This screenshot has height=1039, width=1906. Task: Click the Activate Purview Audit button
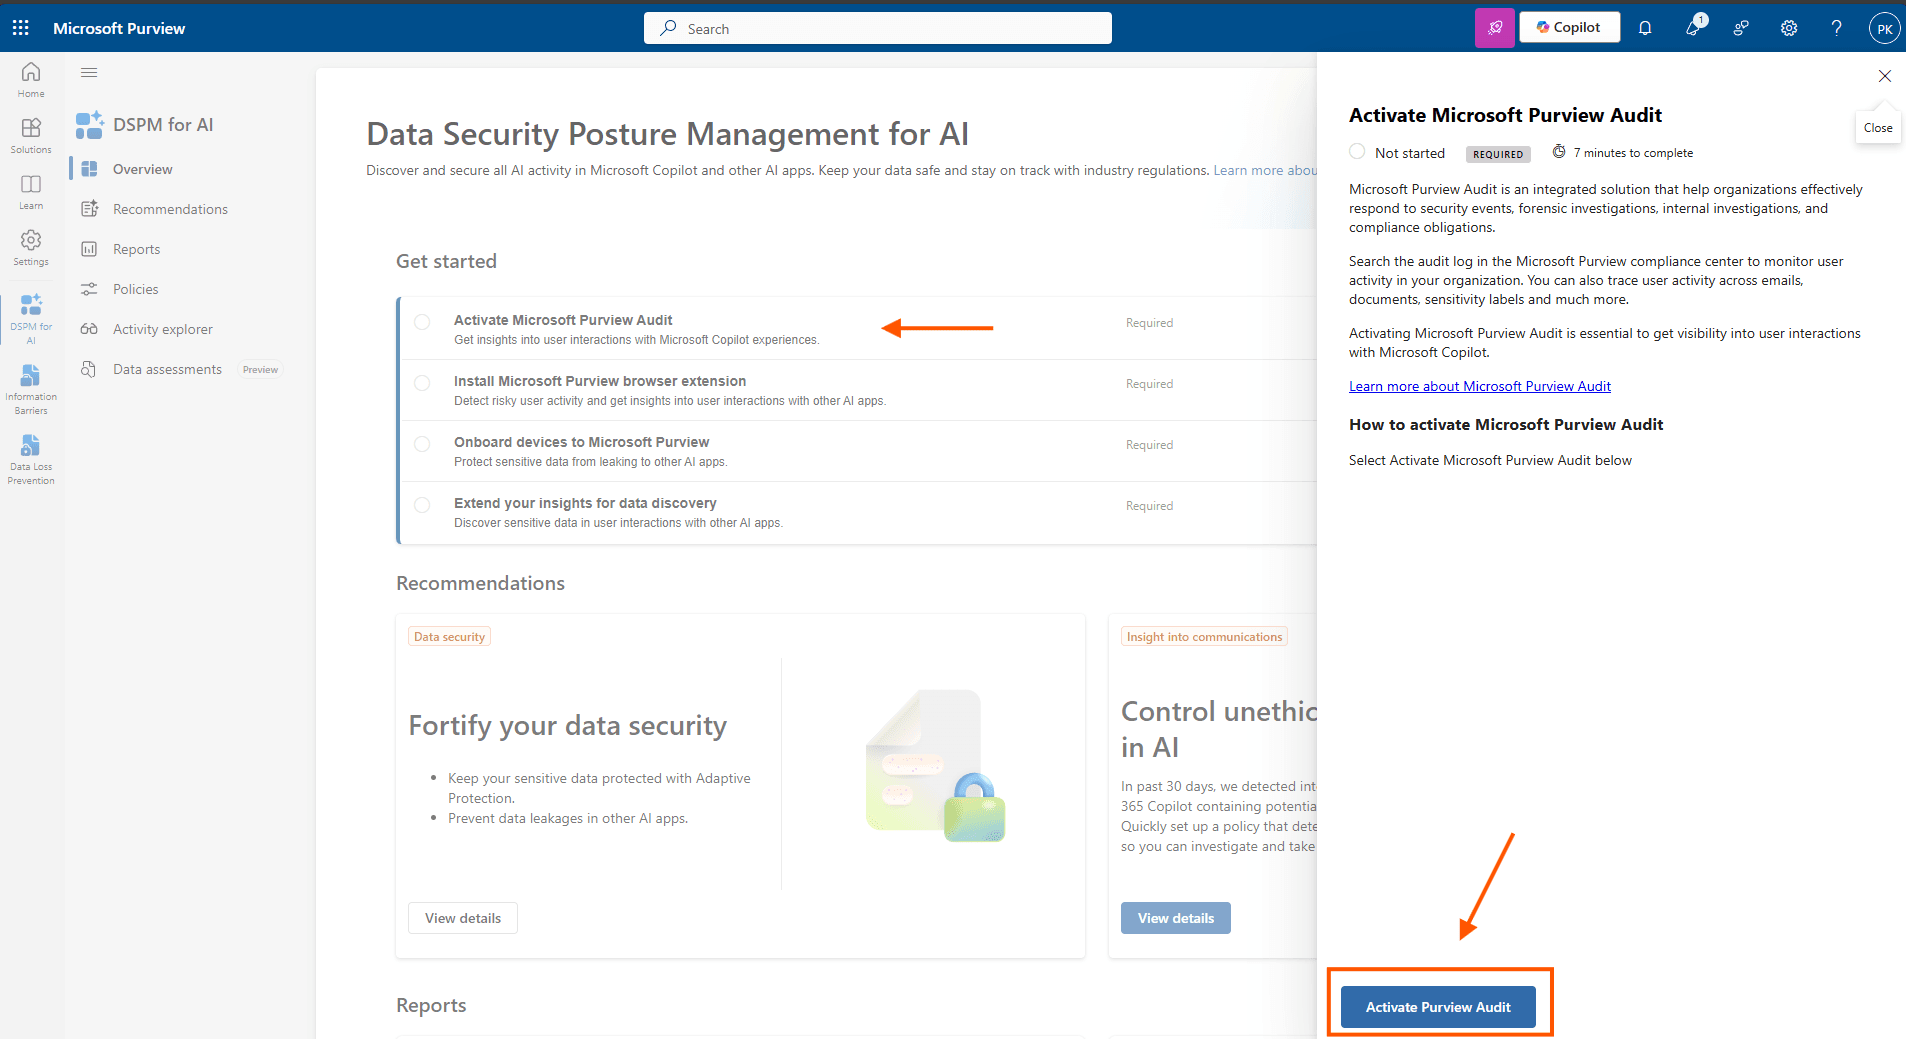tap(1438, 1007)
